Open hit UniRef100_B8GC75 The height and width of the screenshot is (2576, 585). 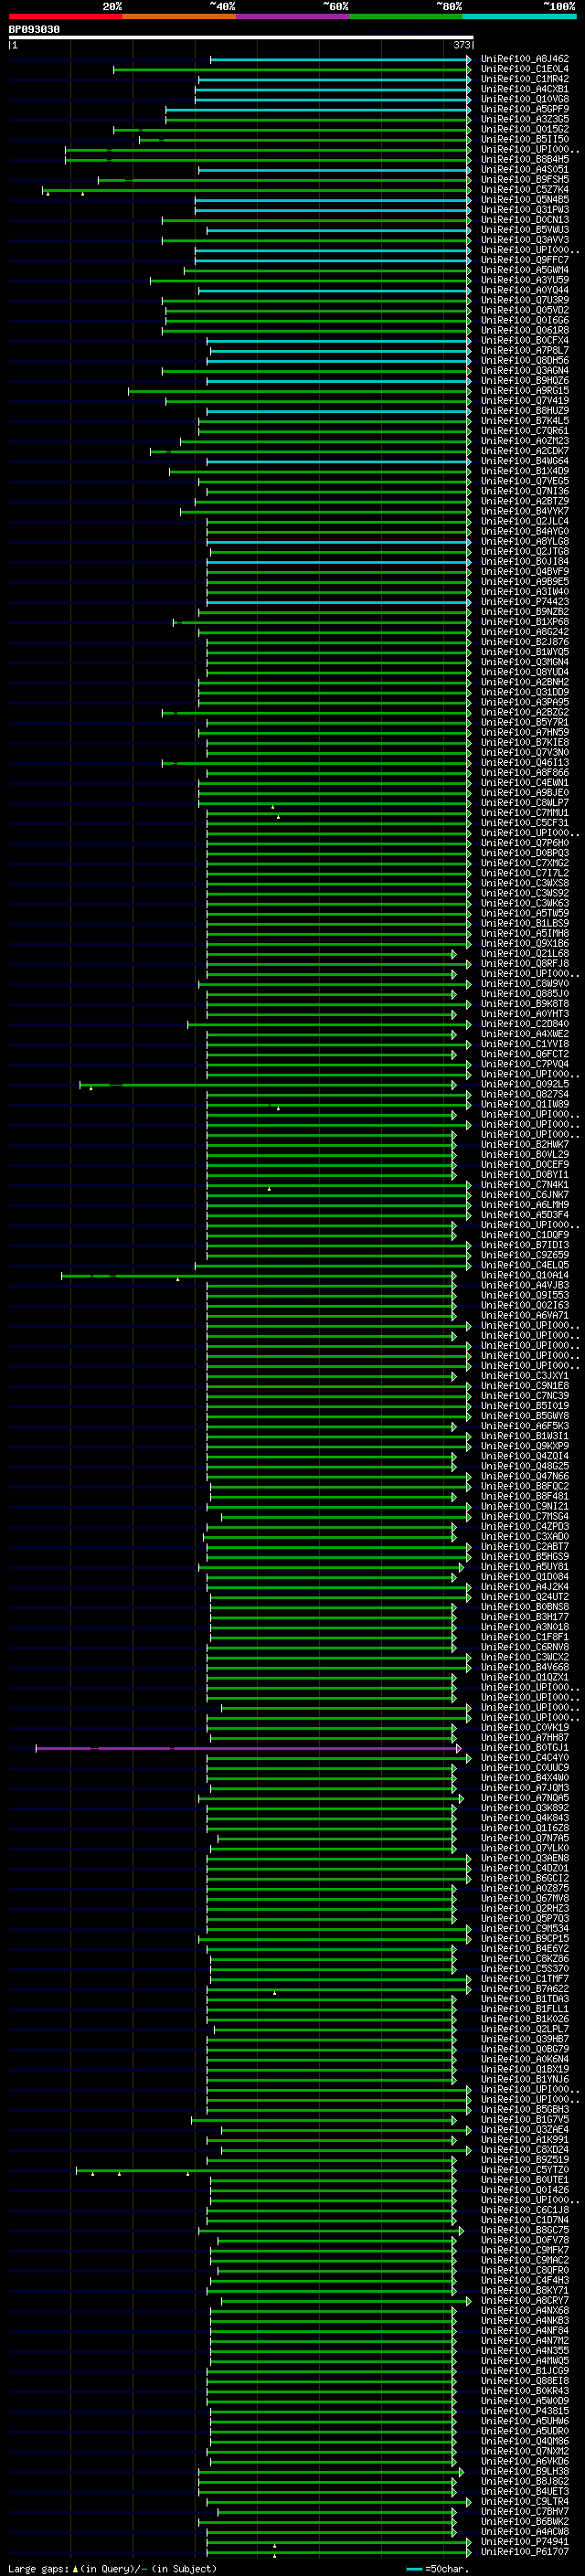pos(525,2230)
